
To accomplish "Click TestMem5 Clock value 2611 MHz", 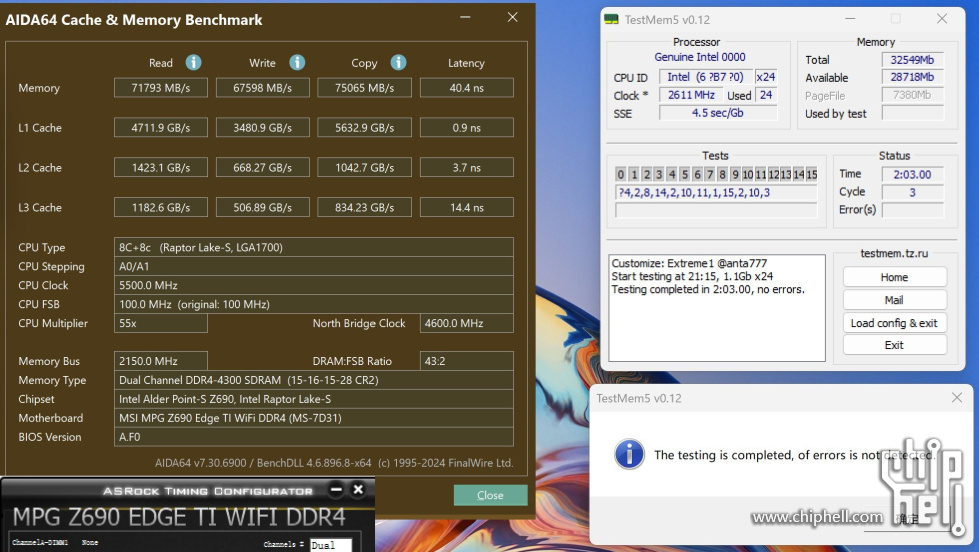I will (691, 95).
